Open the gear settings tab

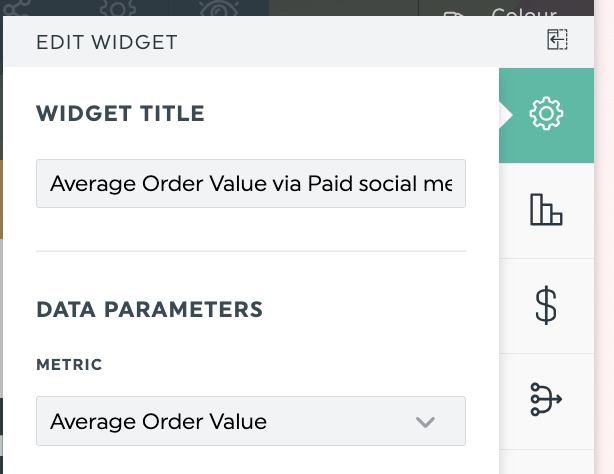[546, 115]
